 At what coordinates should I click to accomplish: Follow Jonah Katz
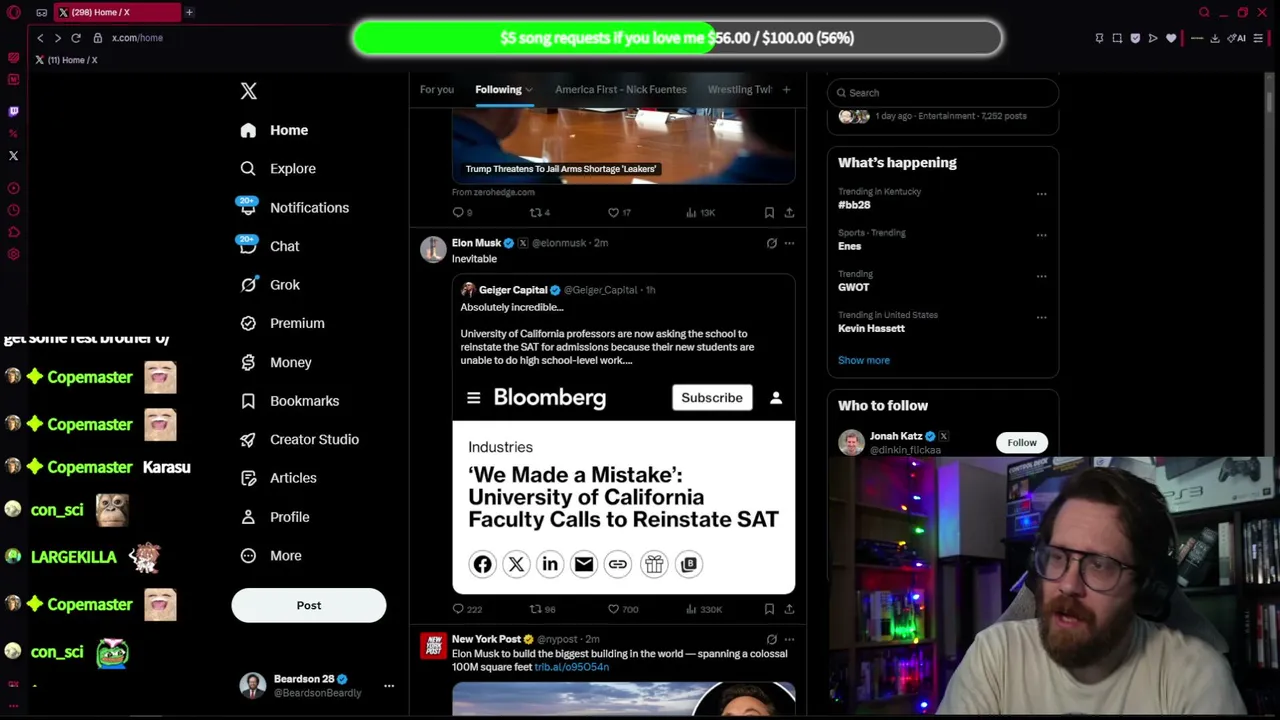pyautogui.click(x=1022, y=442)
